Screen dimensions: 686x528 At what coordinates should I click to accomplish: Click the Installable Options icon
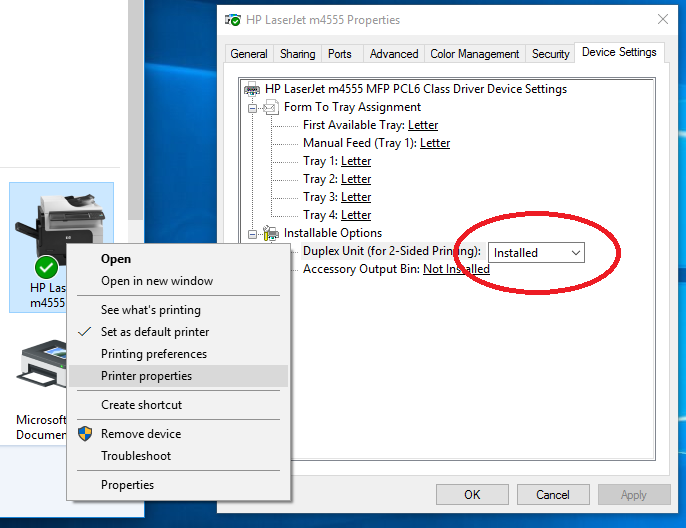pyautogui.click(x=271, y=233)
